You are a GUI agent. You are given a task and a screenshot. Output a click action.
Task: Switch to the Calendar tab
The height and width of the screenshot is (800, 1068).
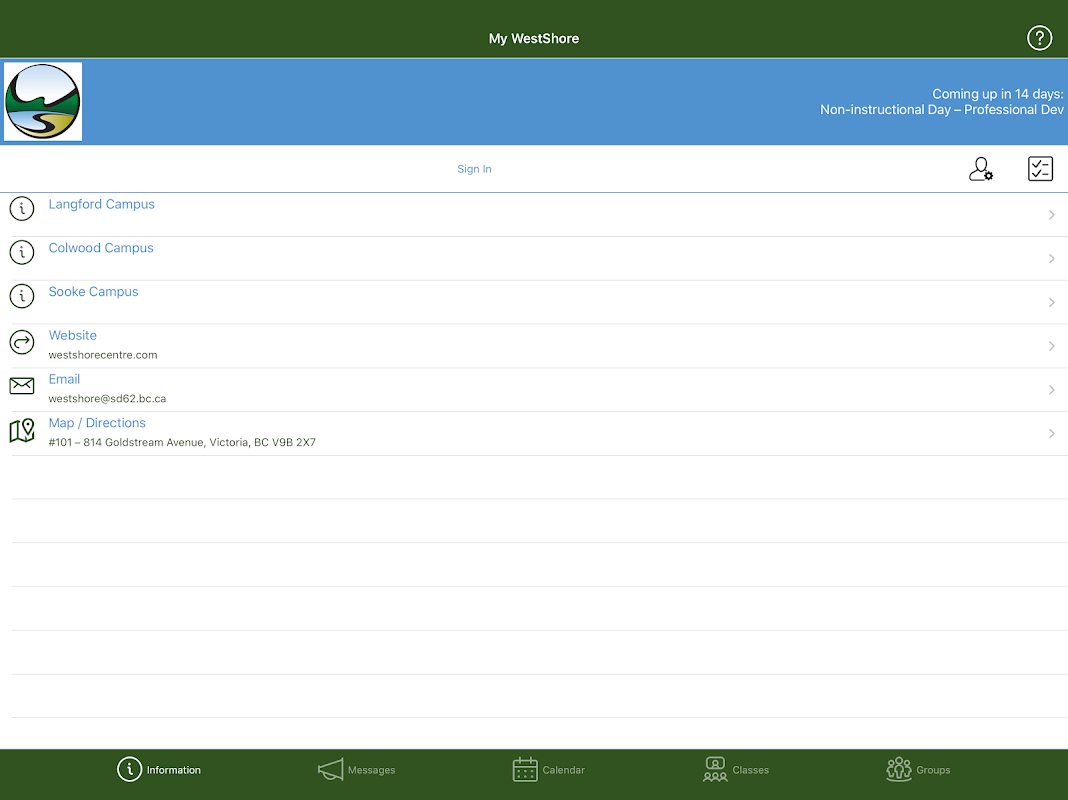point(548,769)
